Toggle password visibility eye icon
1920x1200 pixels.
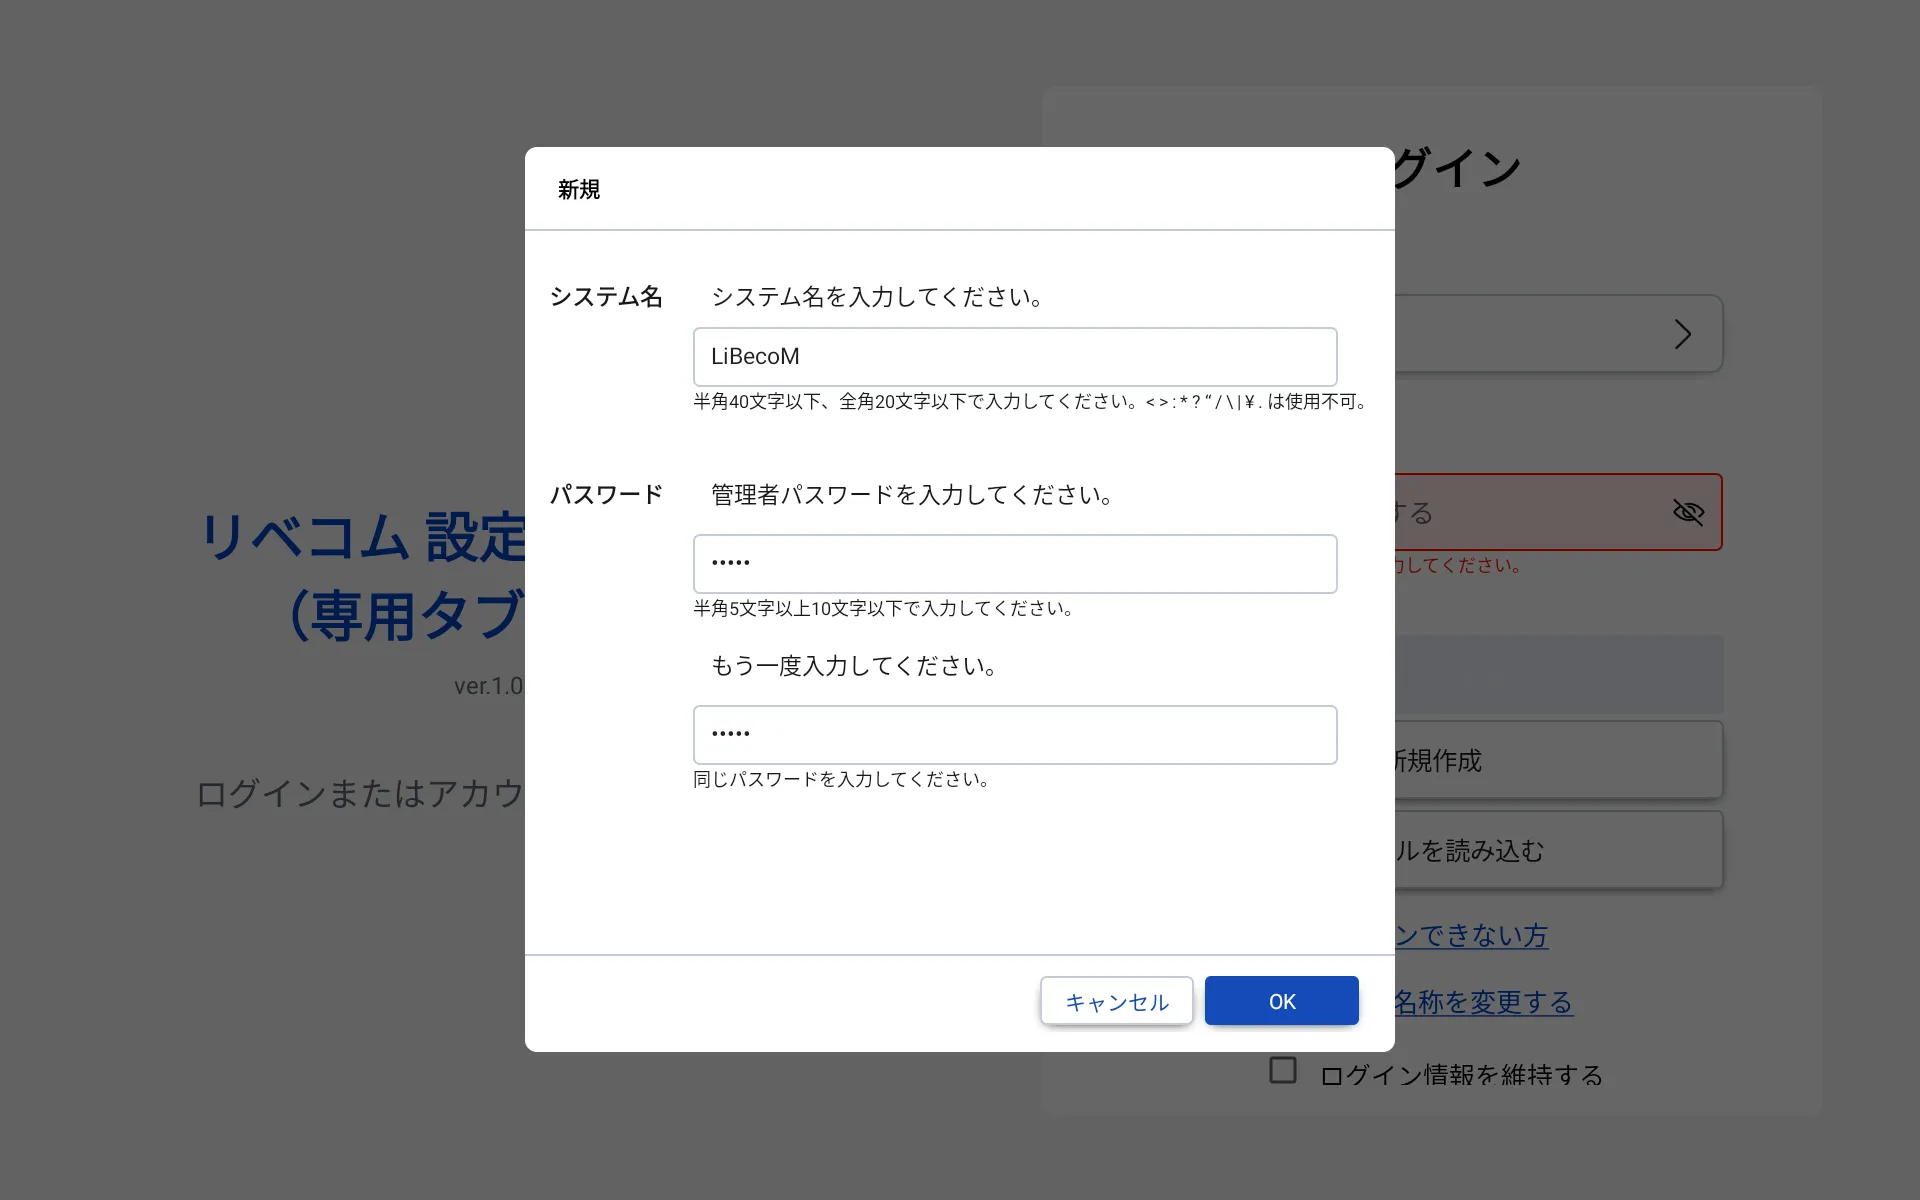point(1688,512)
